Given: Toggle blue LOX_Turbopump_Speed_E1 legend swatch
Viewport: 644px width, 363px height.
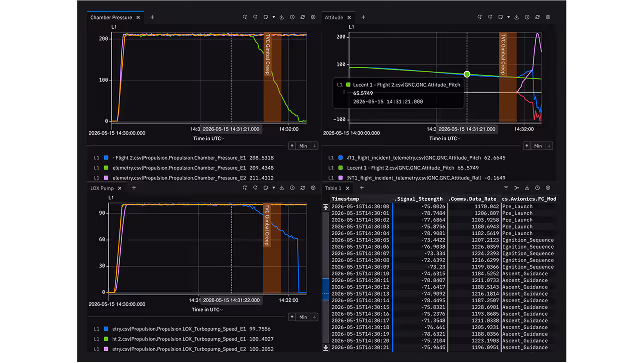Looking at the screenshot, I should click(x=106, y=329).
